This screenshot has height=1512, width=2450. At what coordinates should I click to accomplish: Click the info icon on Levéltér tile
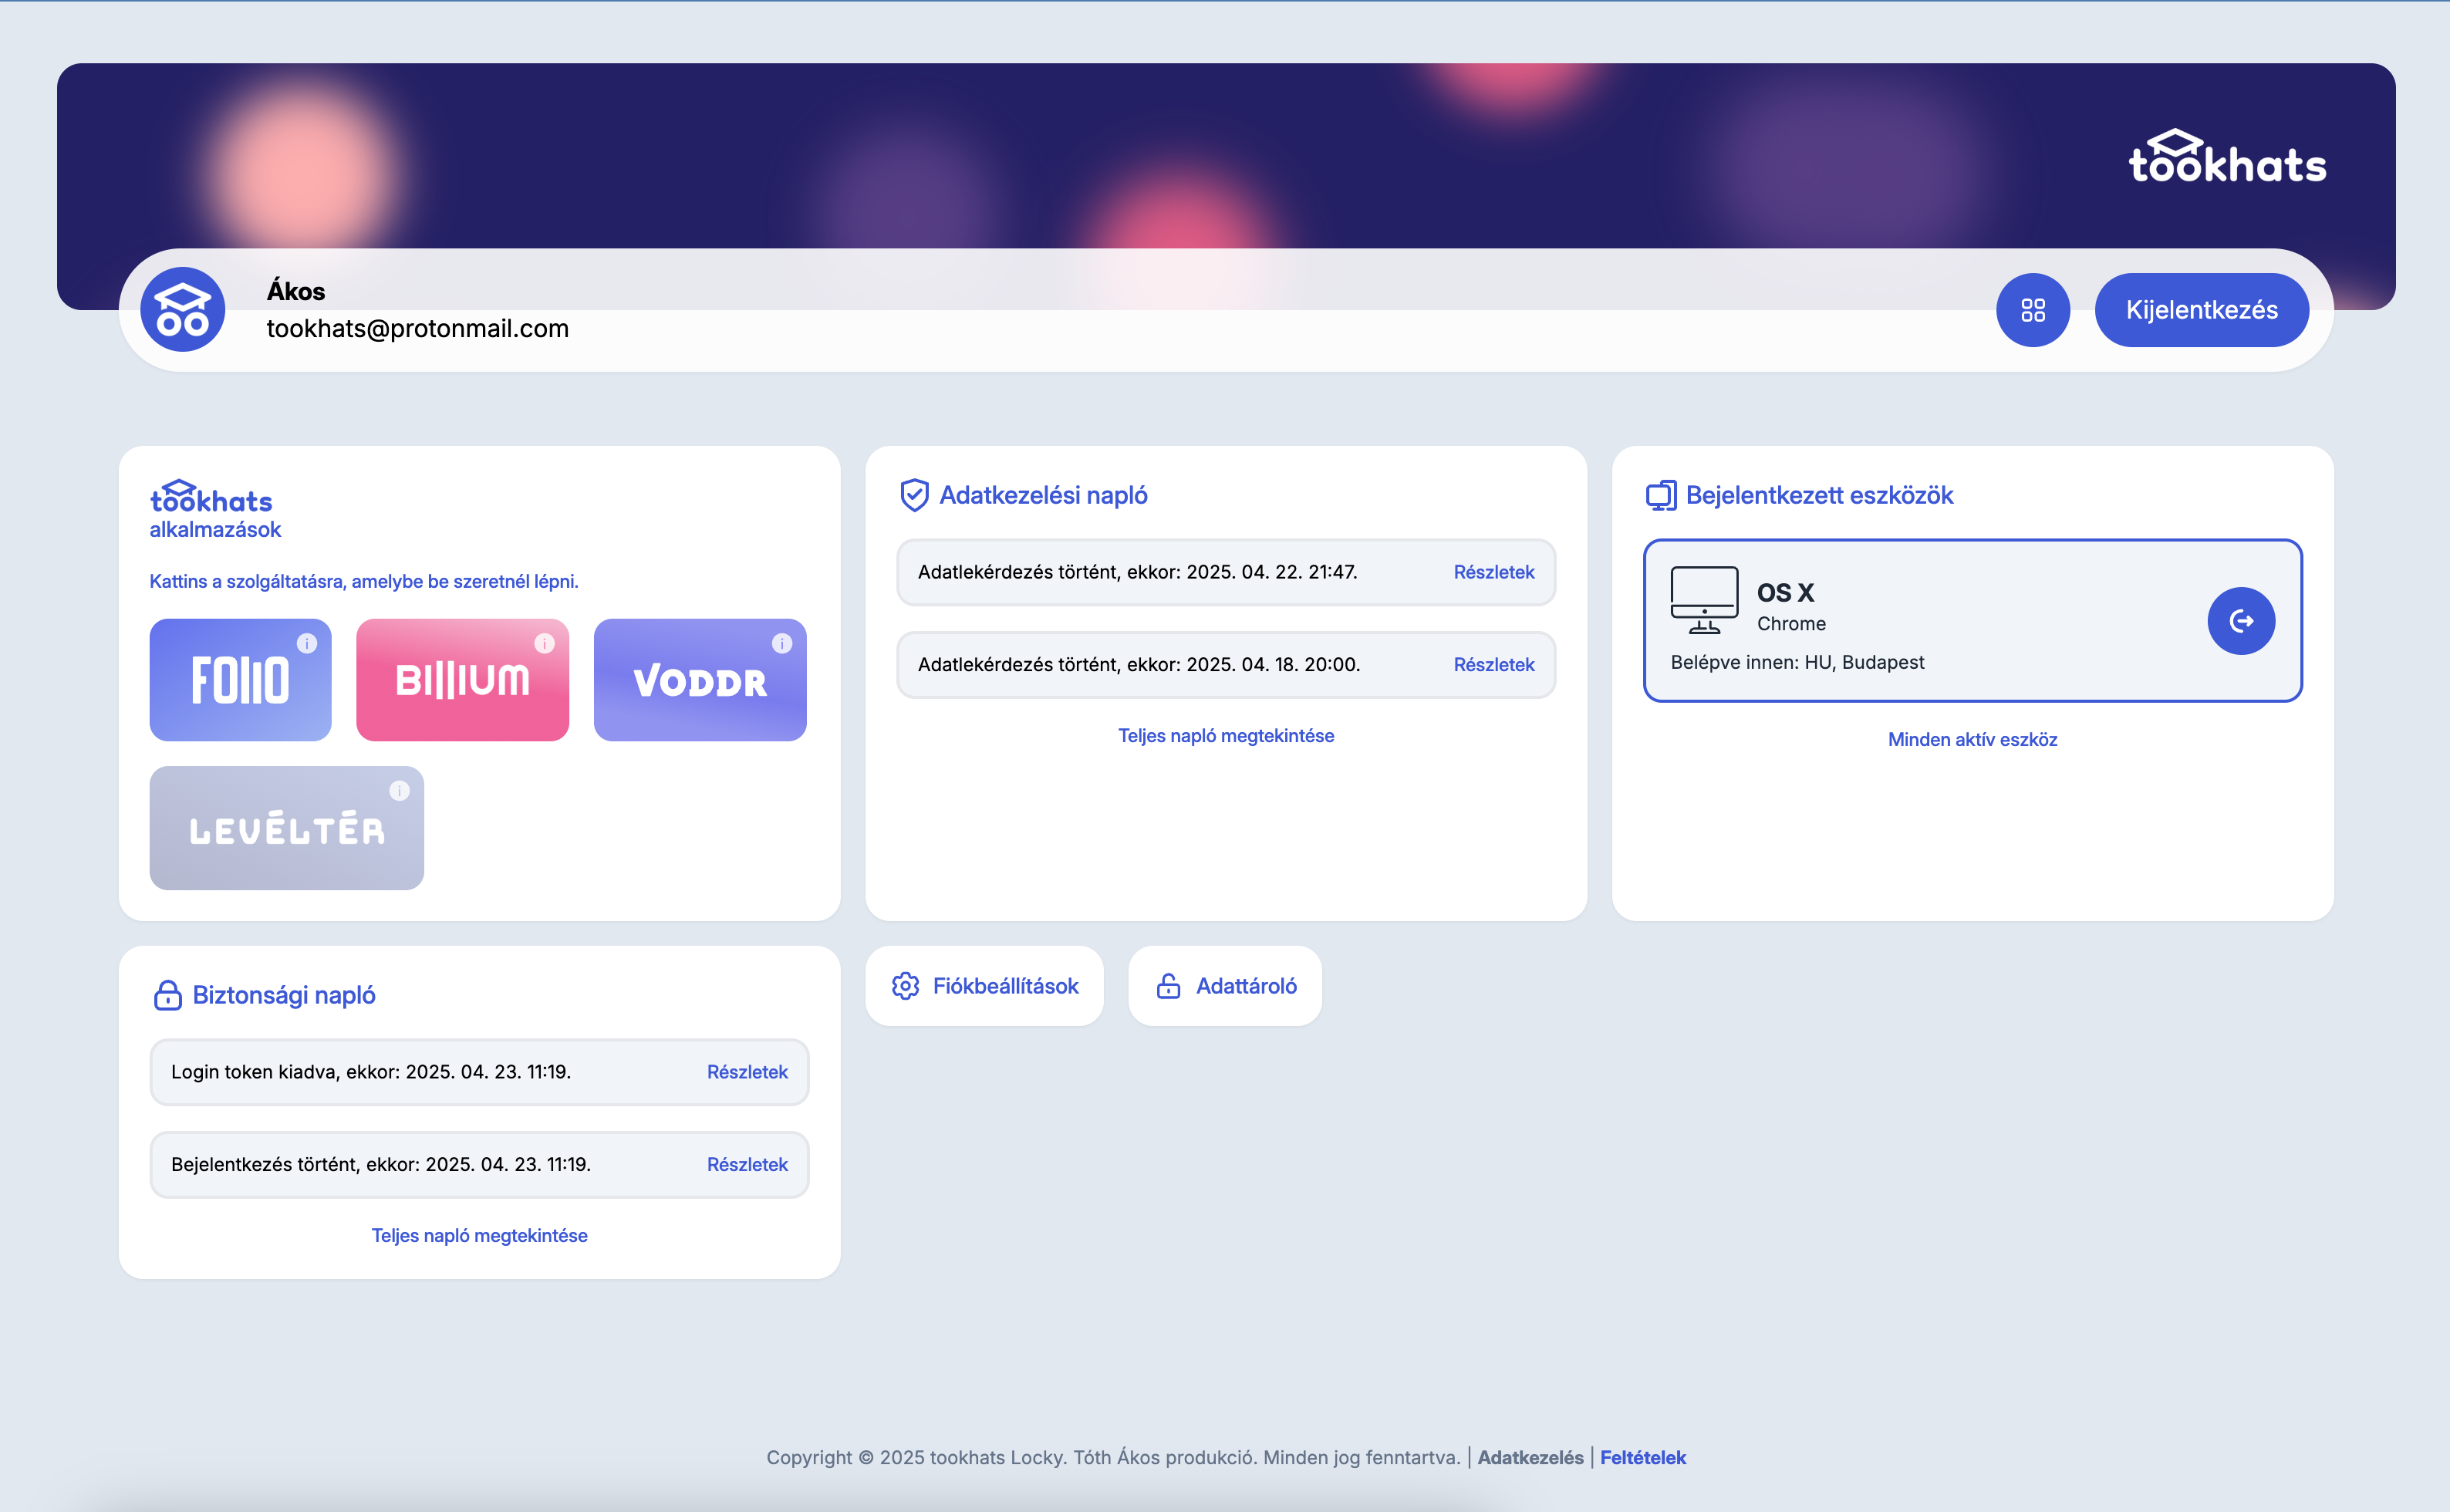coord(399,791)
